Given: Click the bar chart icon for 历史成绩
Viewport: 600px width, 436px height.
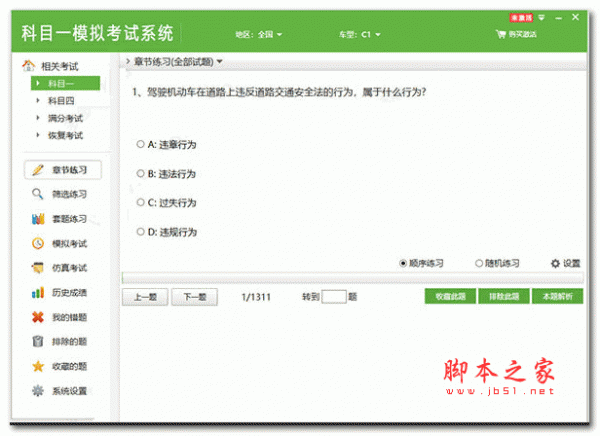Looking at the screenshot, I should pyautogui.click(x=38, y=292).
